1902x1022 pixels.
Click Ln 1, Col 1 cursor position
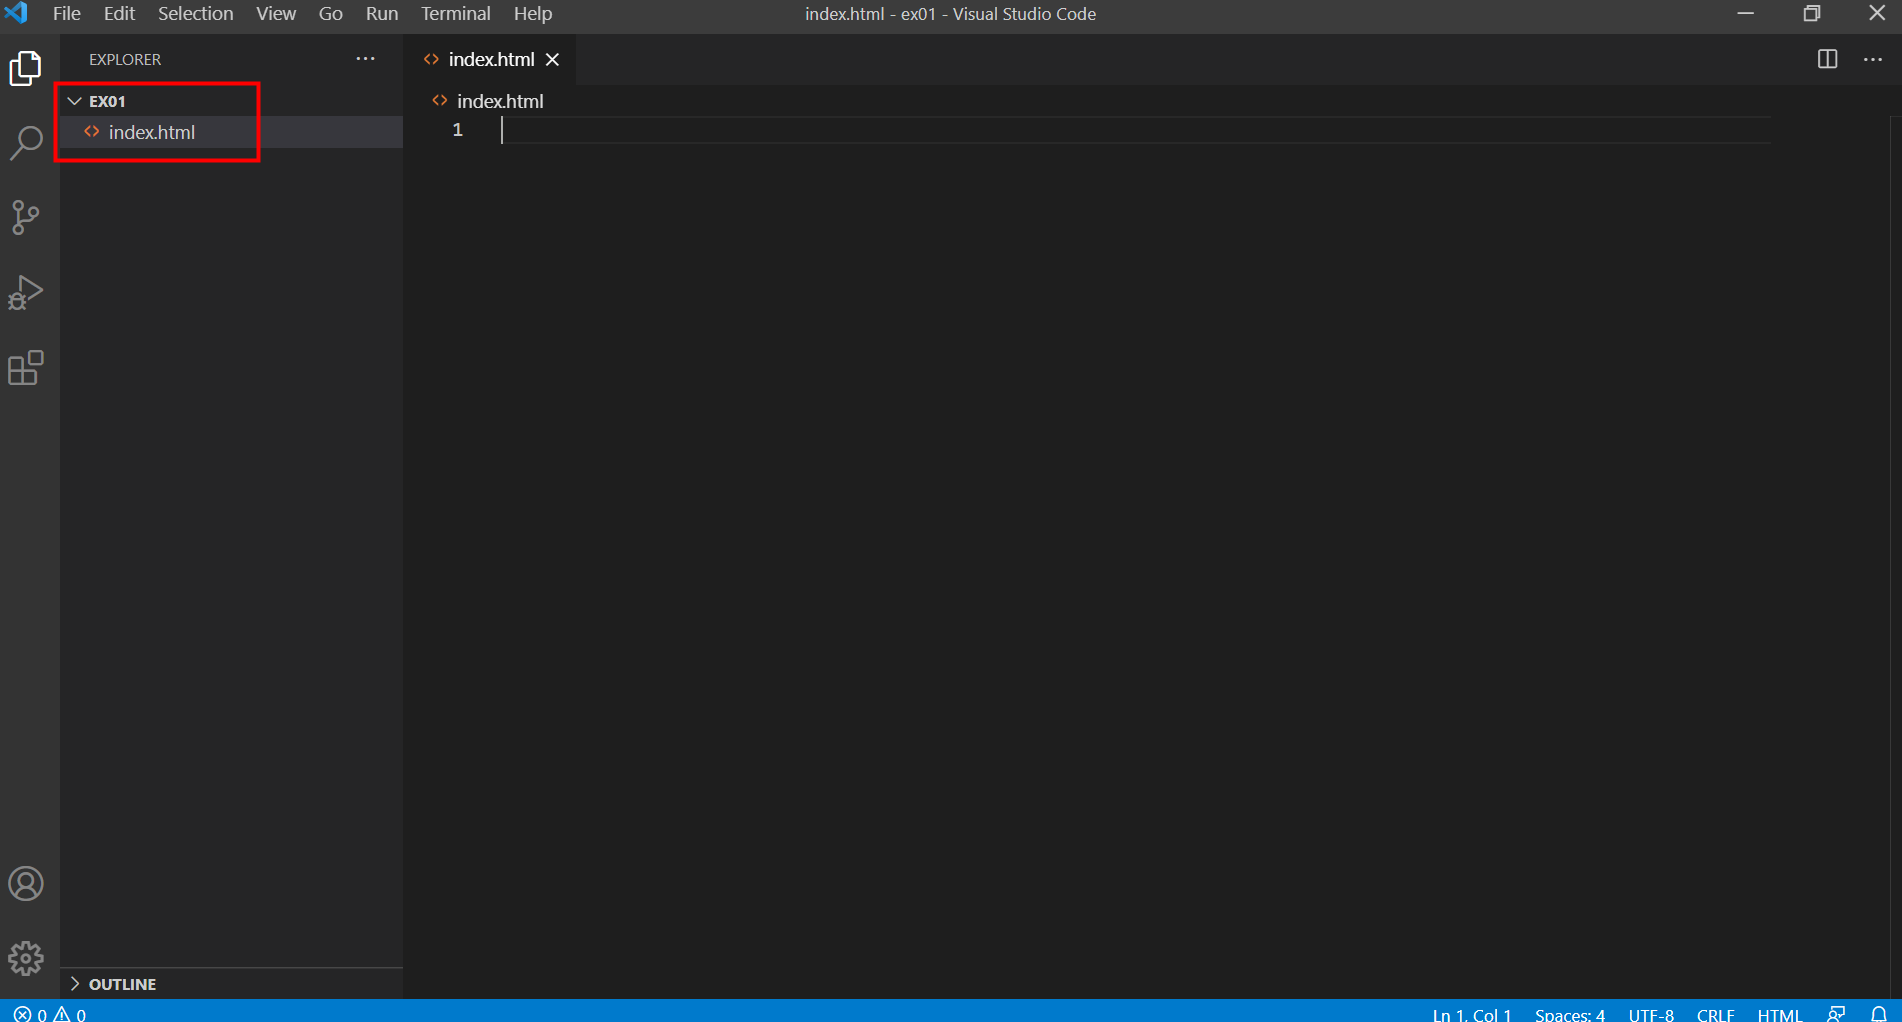coord(1471,1013)
